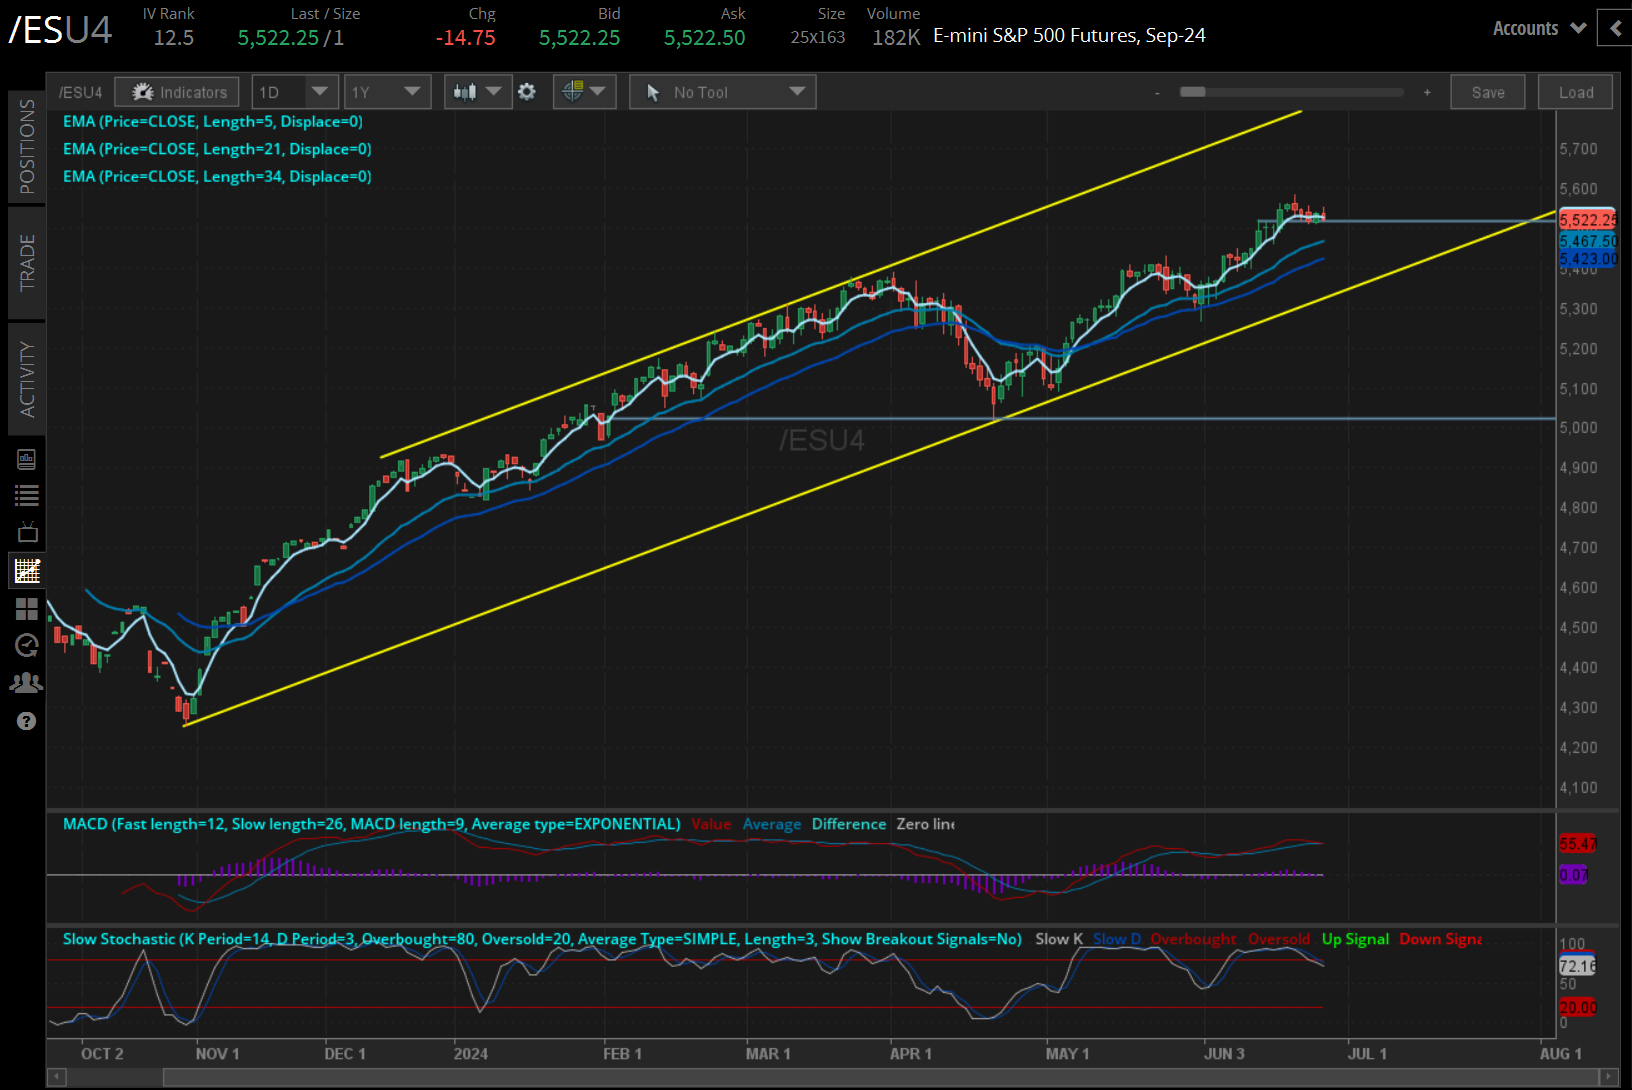1632x1090 pixels.
Task: Click the E-mini S&P 500 Futures description
Action: (1069, 36)
